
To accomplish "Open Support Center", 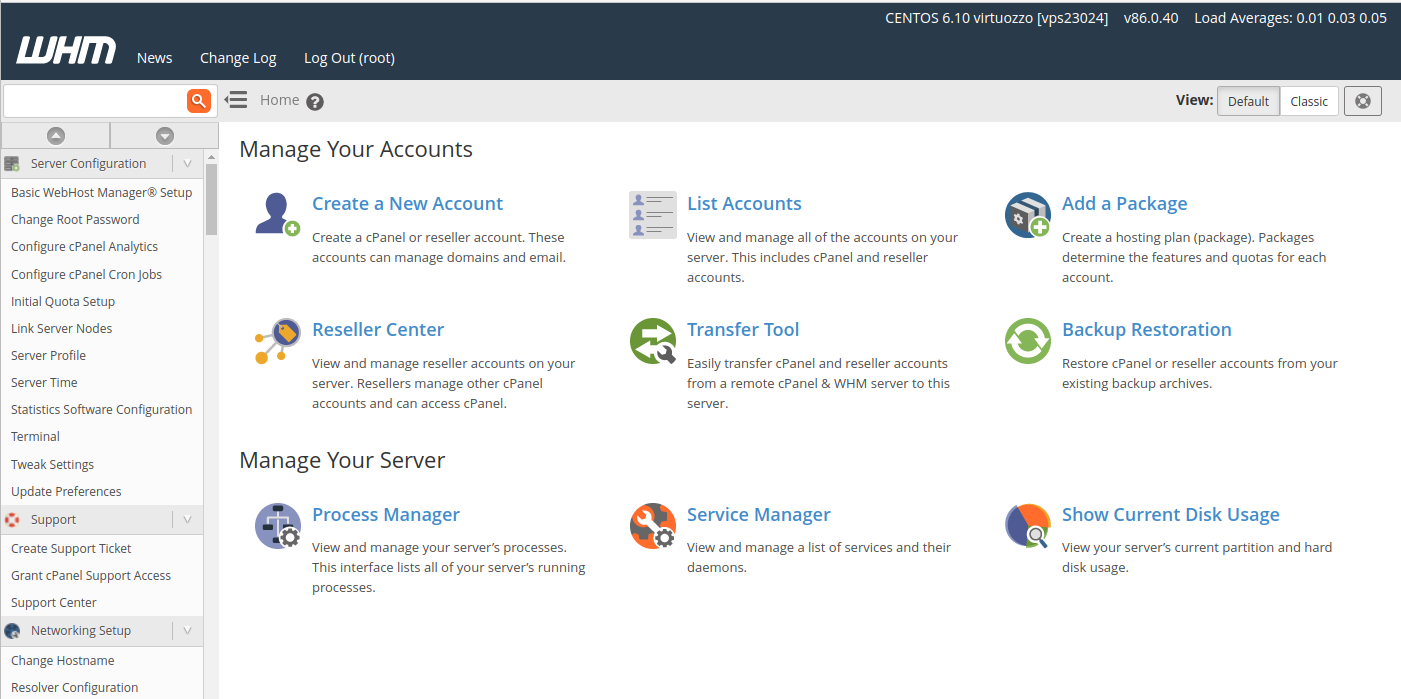I will (54, 603).
